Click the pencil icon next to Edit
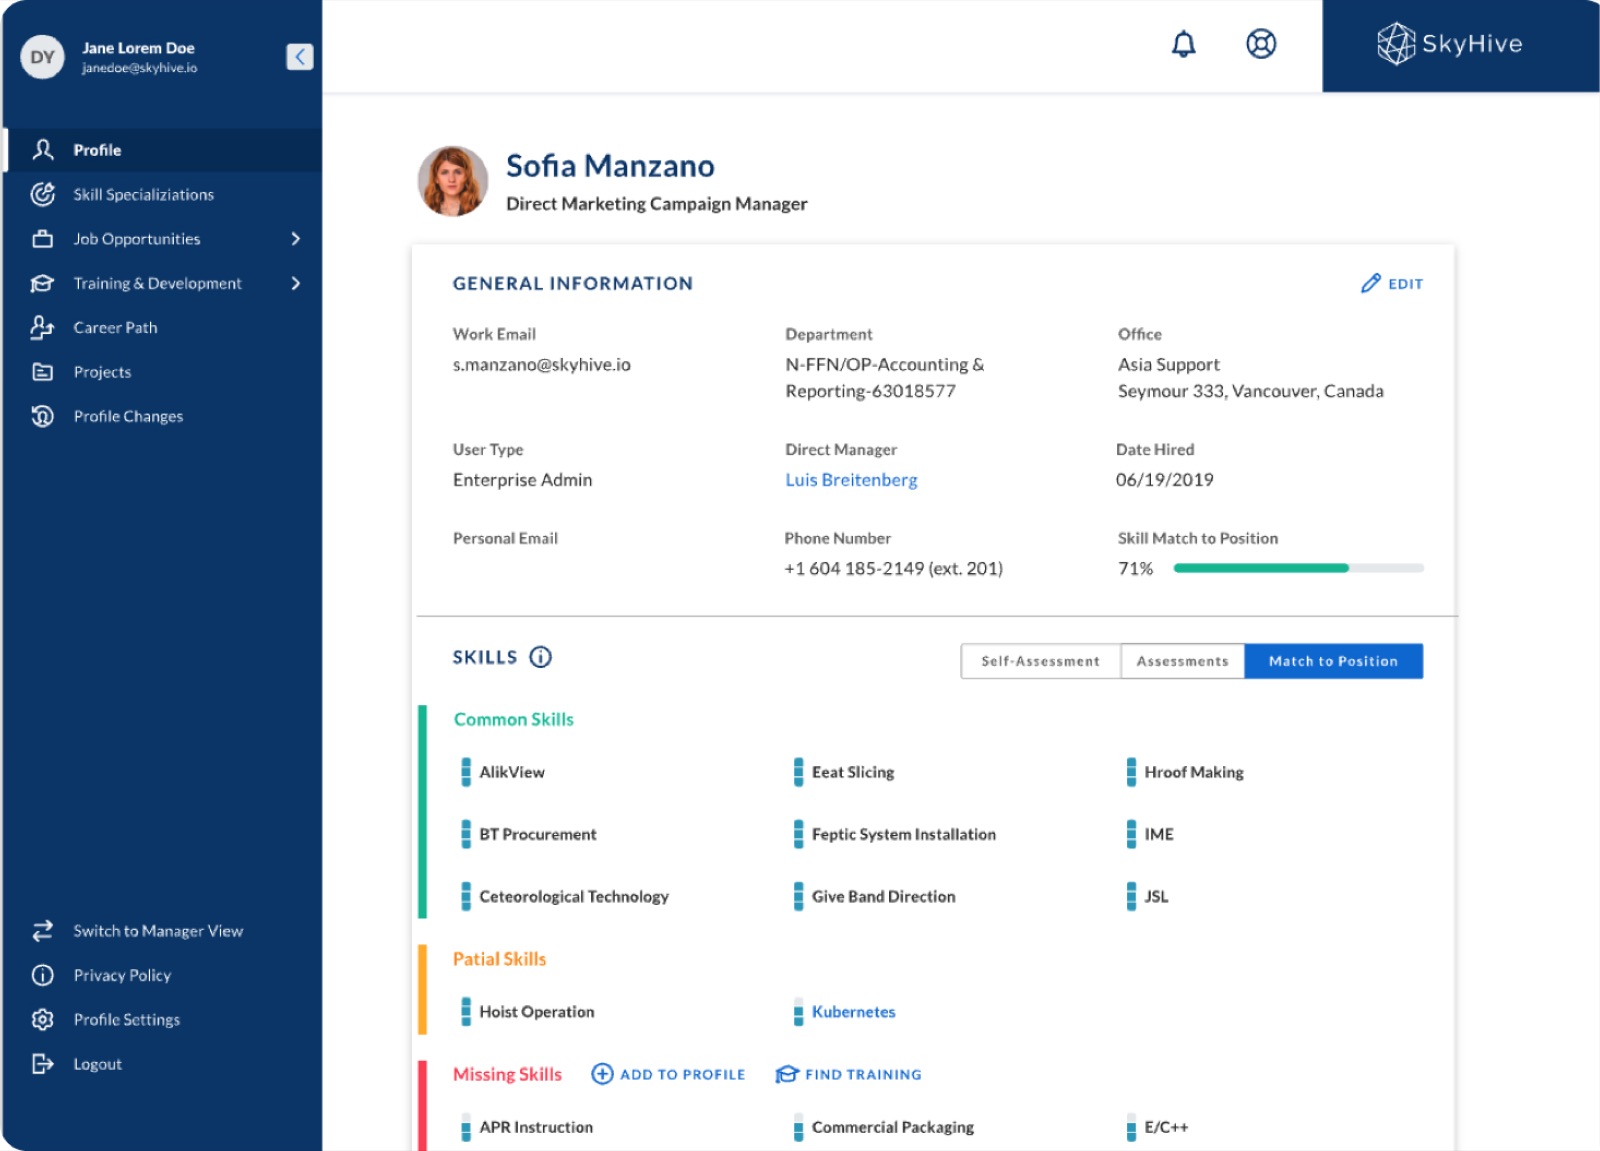The image size is (1600, 1151). coord(1370,284)
